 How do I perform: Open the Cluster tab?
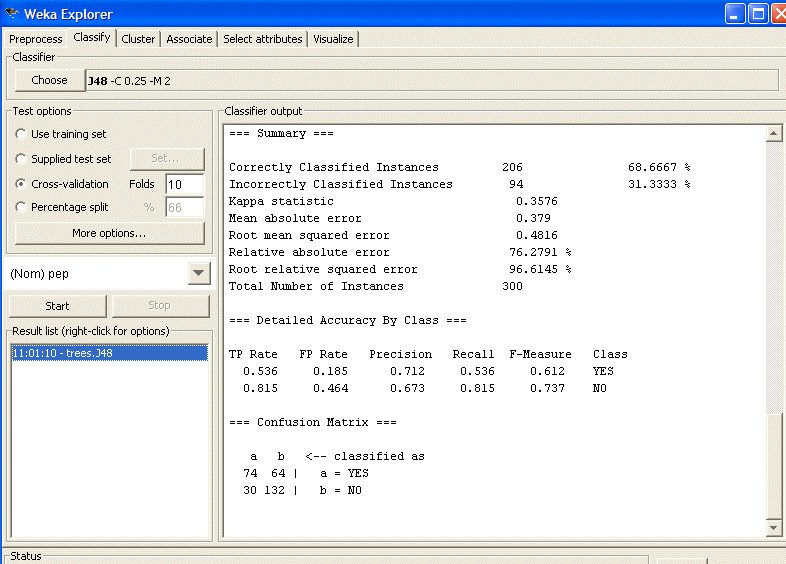click(x=138, y=39)
